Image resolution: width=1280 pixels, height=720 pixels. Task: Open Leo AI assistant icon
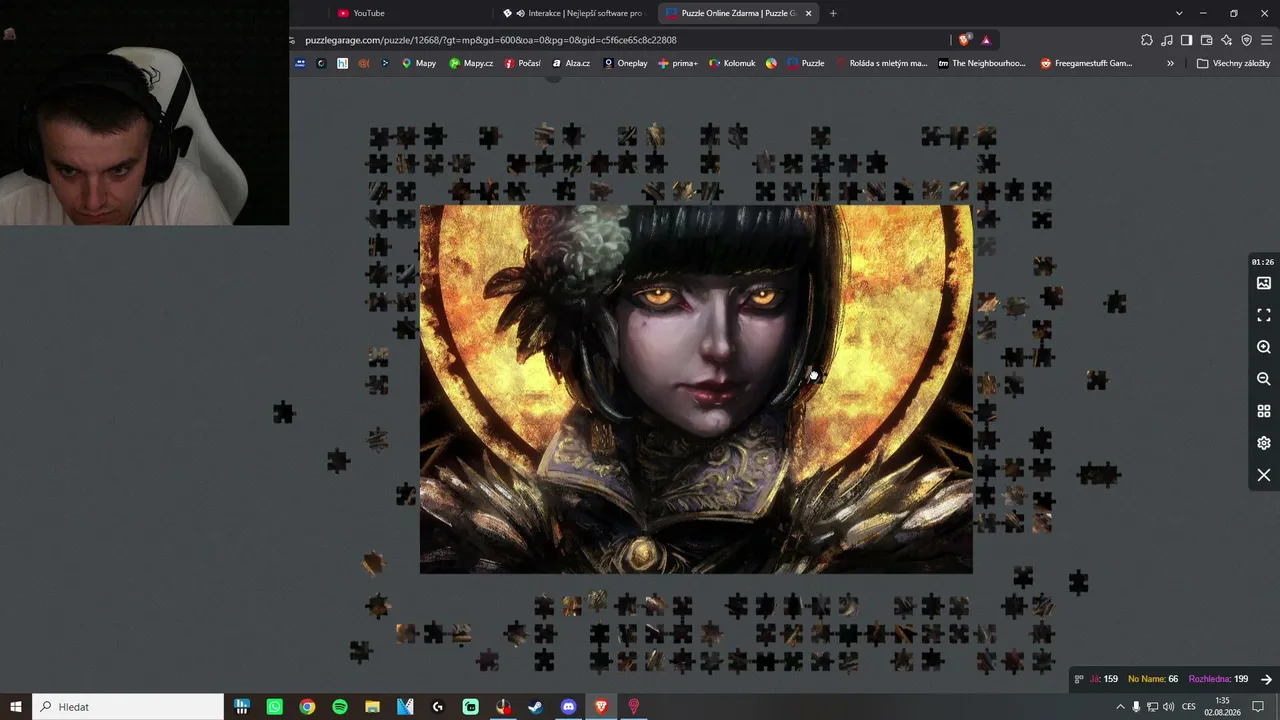[1226, 40]
